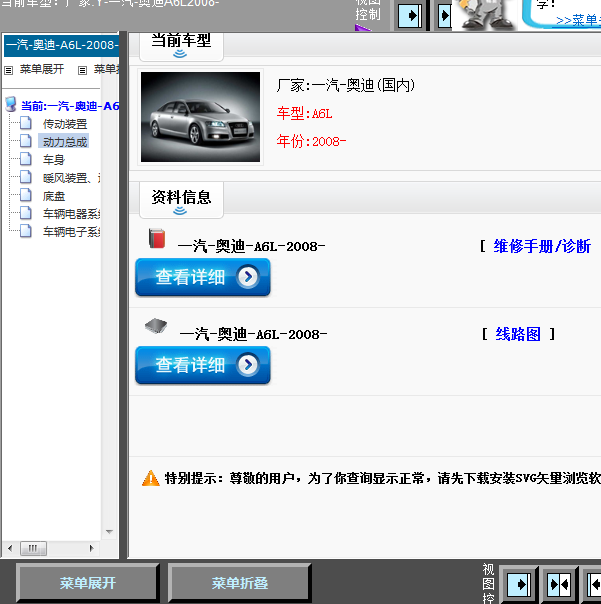Viewport: 601px width, 604px height.
Task: Click the grey chip wiring diagram icon
Action: point(156,326)
